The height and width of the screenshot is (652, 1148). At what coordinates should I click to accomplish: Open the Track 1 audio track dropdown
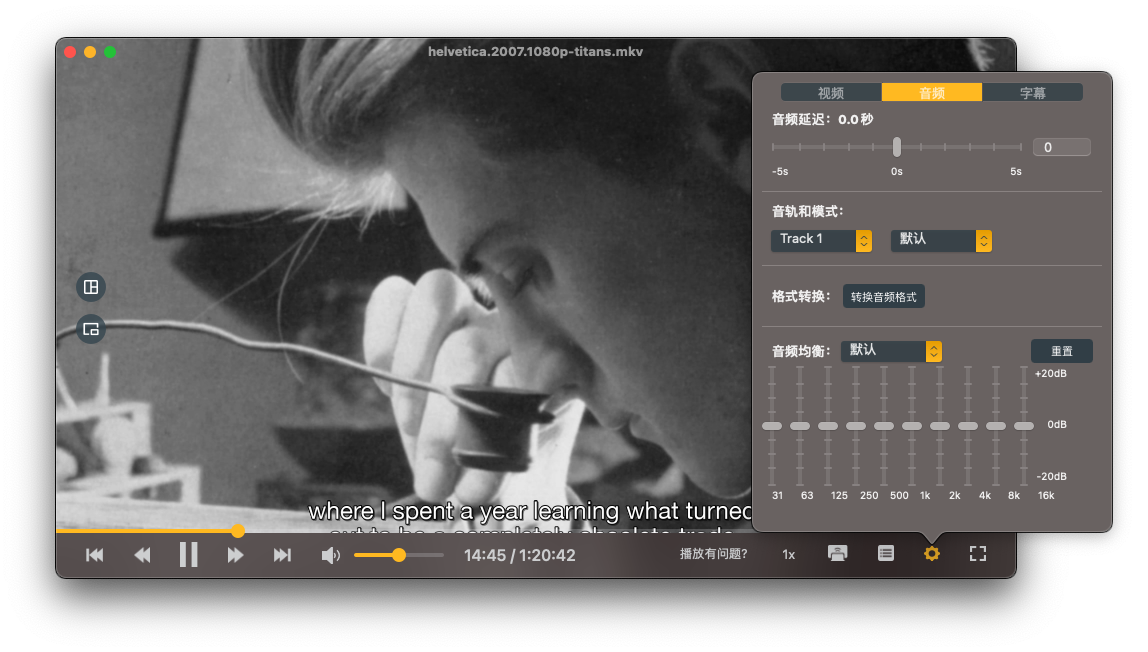pyautogui.click(x=821, y=240)
